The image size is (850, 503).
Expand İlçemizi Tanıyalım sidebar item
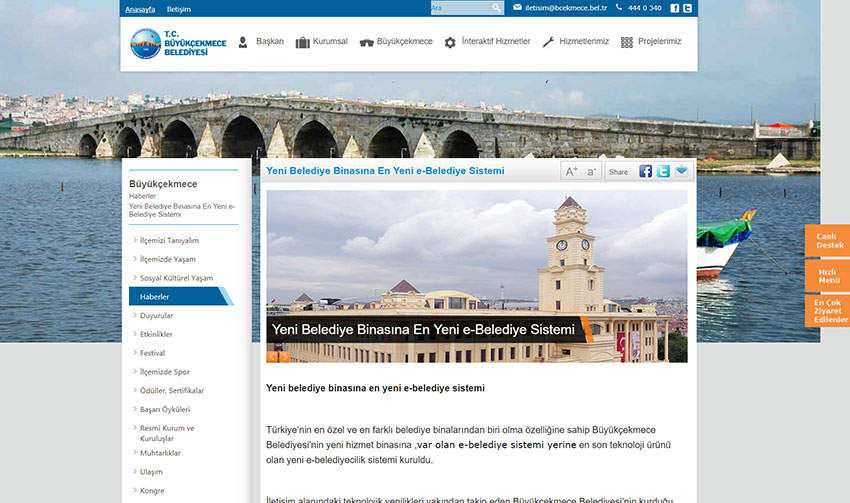coord(169,240)
